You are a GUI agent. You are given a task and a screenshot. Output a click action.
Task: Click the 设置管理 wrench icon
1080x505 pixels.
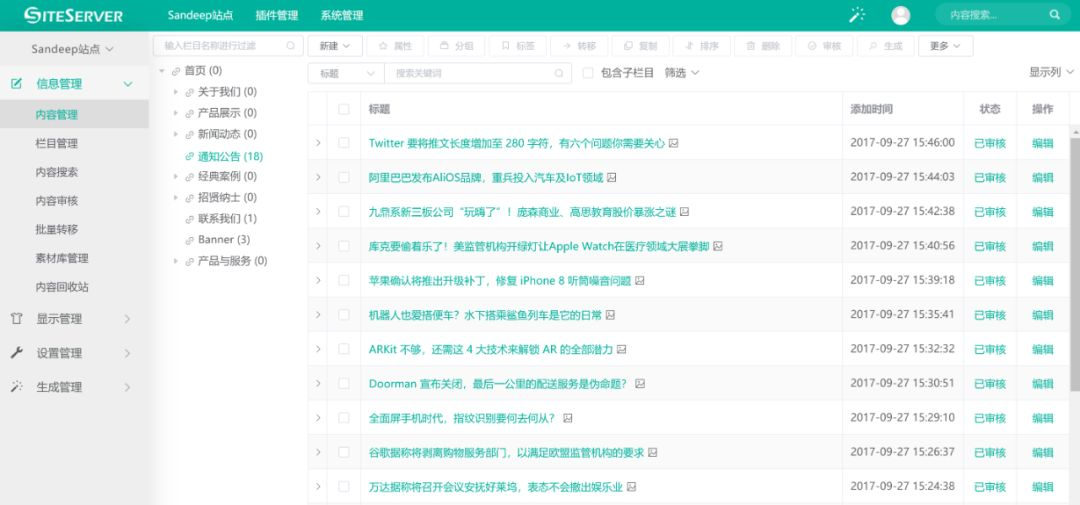click(x=17, y=352)
